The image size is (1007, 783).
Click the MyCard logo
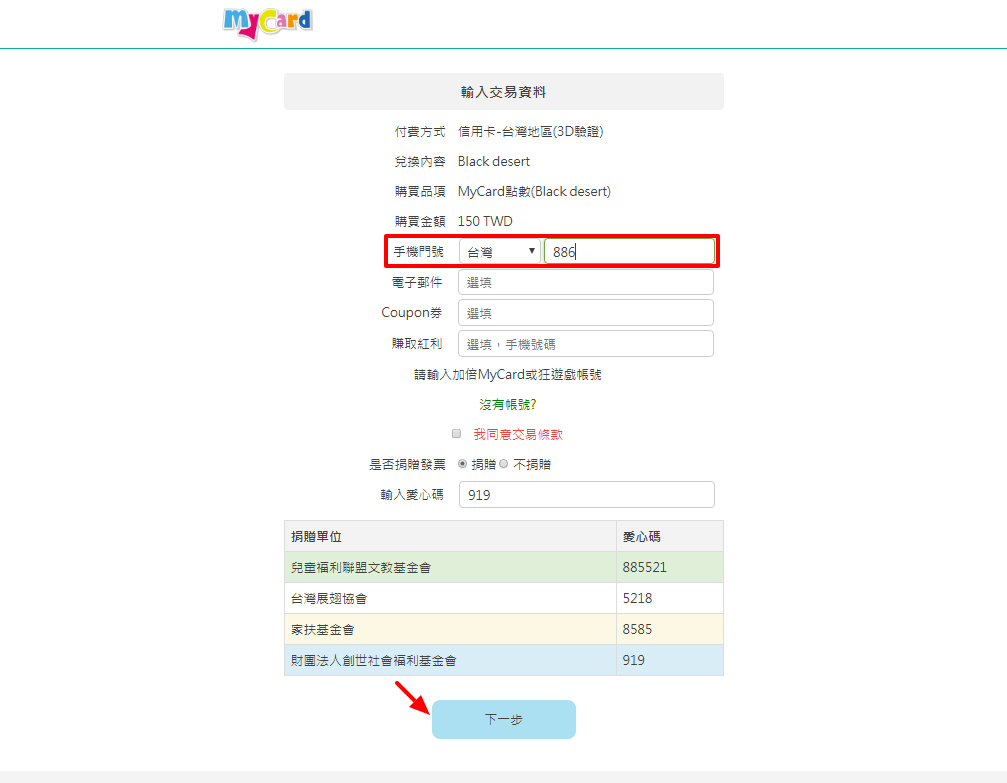267,21
